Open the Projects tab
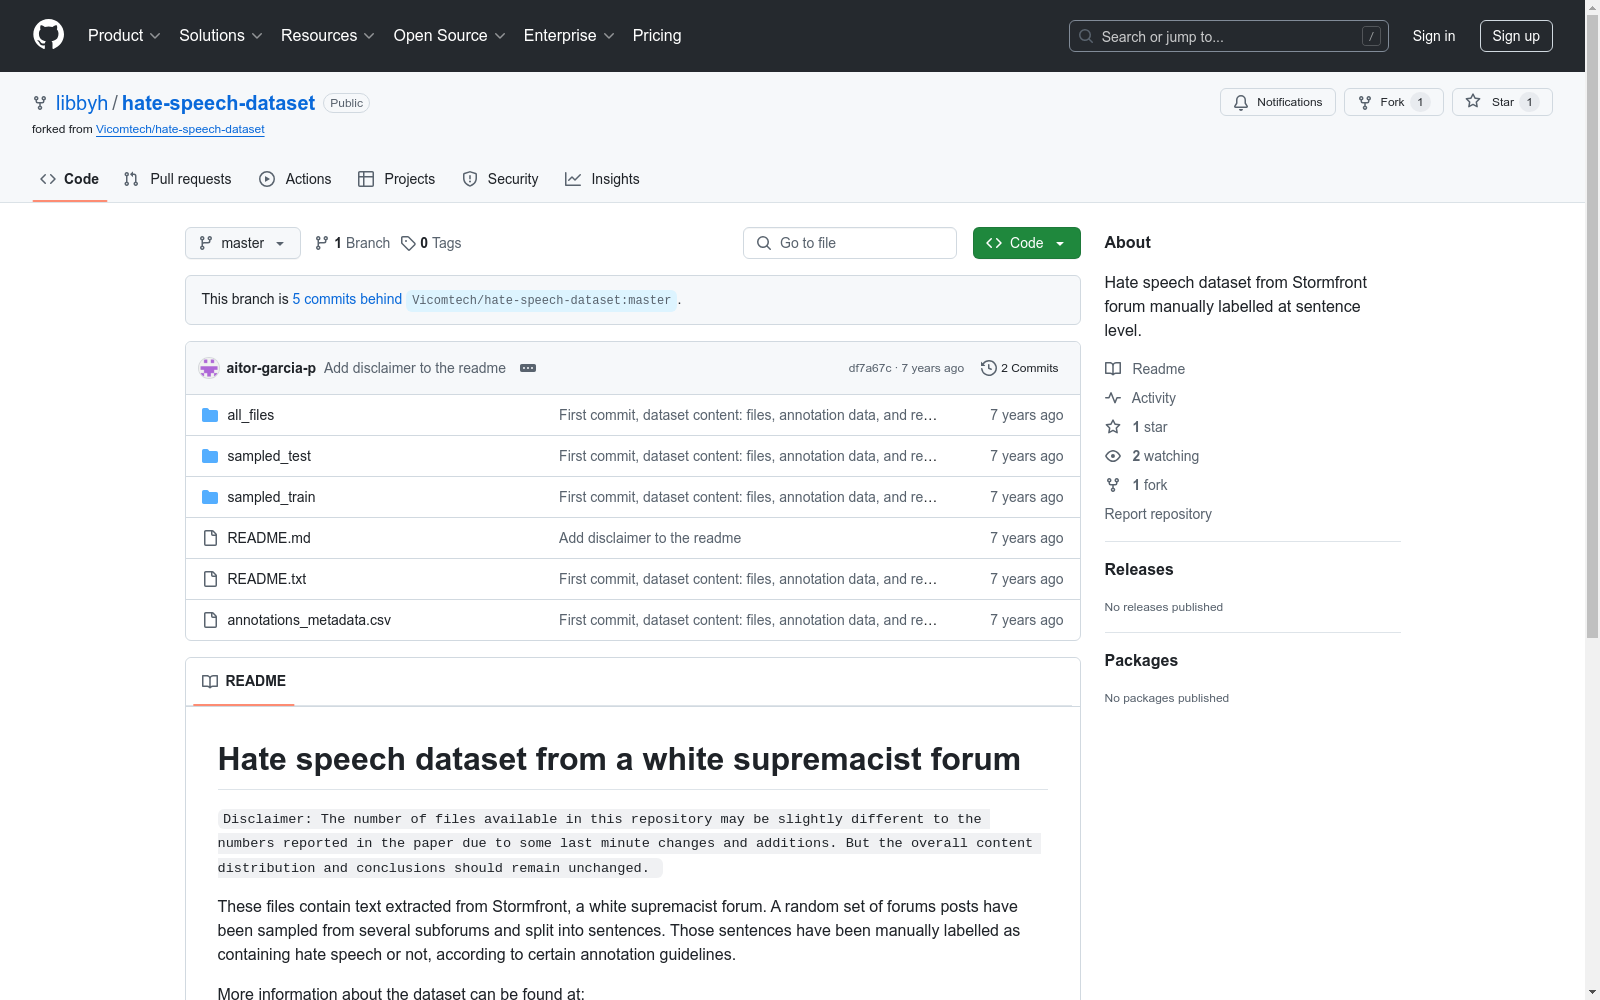Image resolution: width=1600 pixels, height=1000 pixels. [397, 179]
